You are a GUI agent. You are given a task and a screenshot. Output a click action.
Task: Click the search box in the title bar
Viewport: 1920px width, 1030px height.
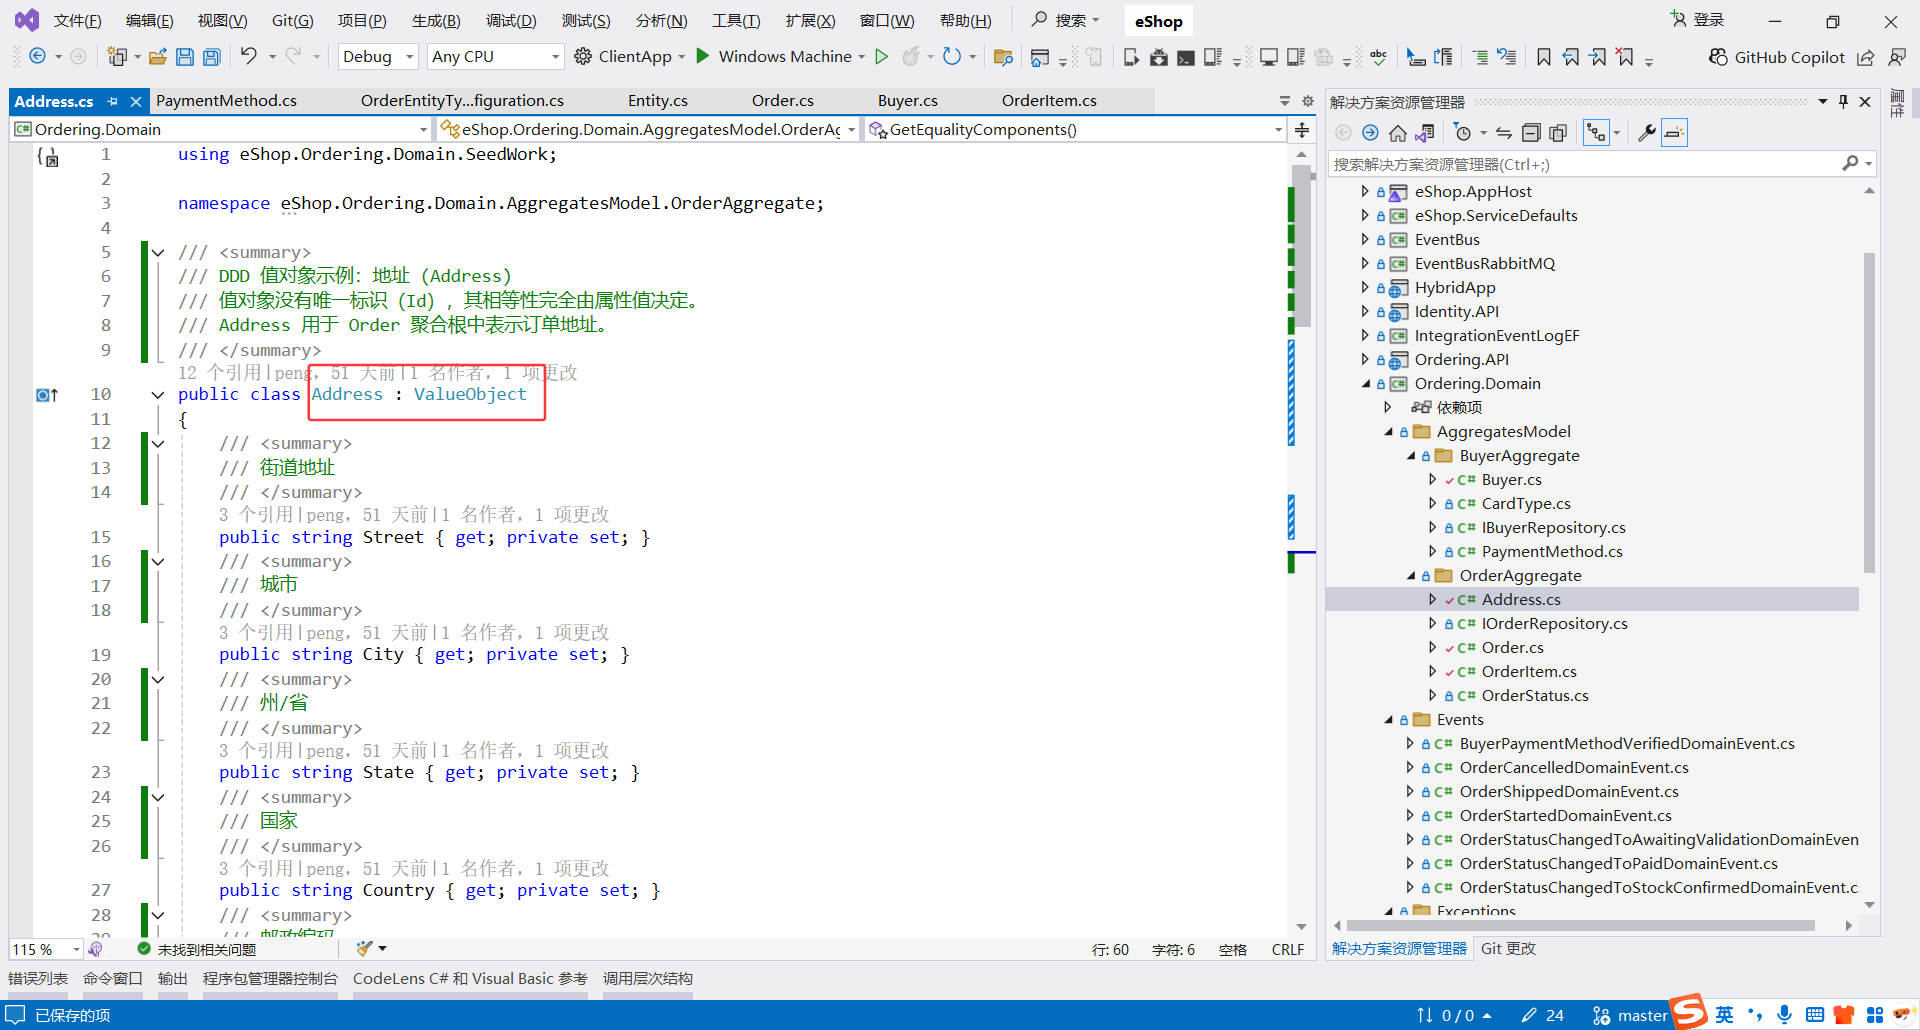[x=1066, y=20]
